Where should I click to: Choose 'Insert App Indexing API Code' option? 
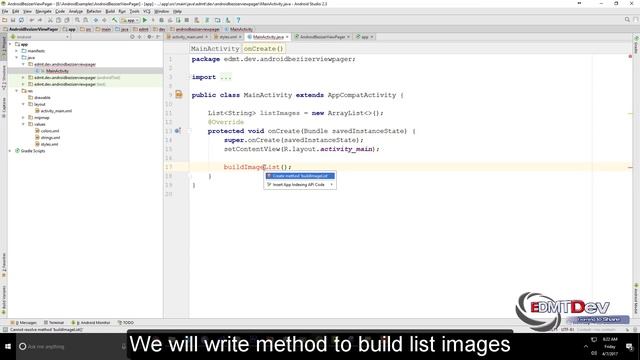pyautogui.click(x=300, y=184)
